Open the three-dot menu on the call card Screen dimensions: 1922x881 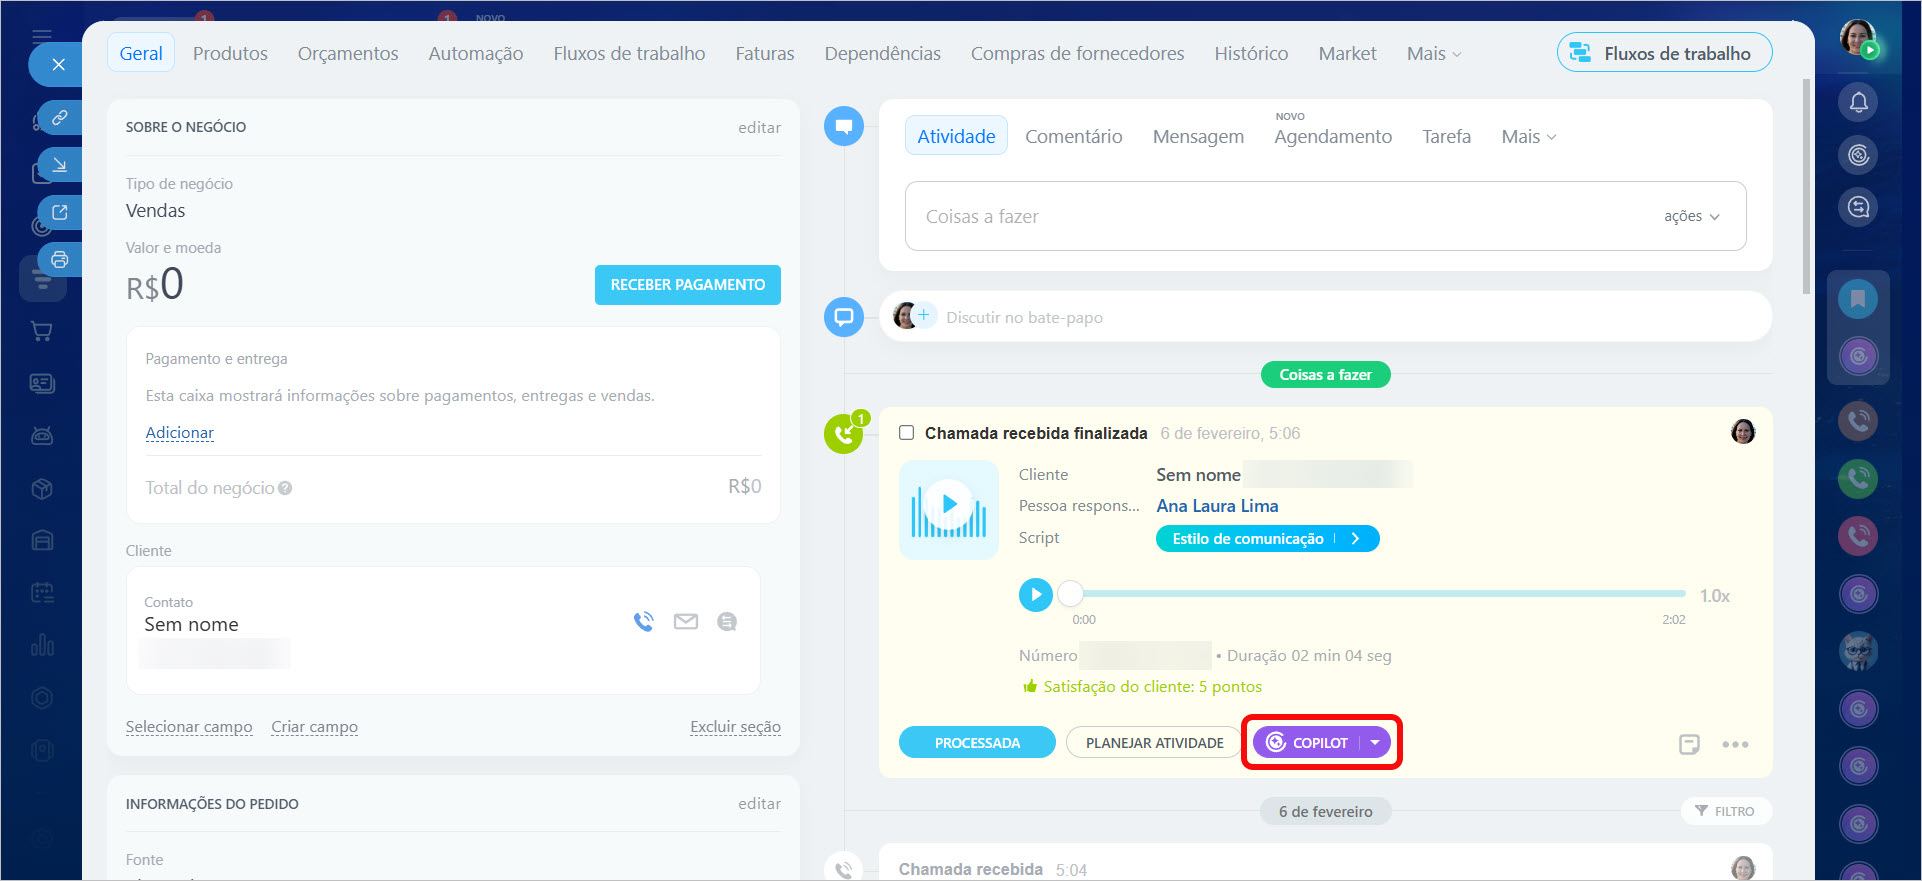pos(1735,744)
